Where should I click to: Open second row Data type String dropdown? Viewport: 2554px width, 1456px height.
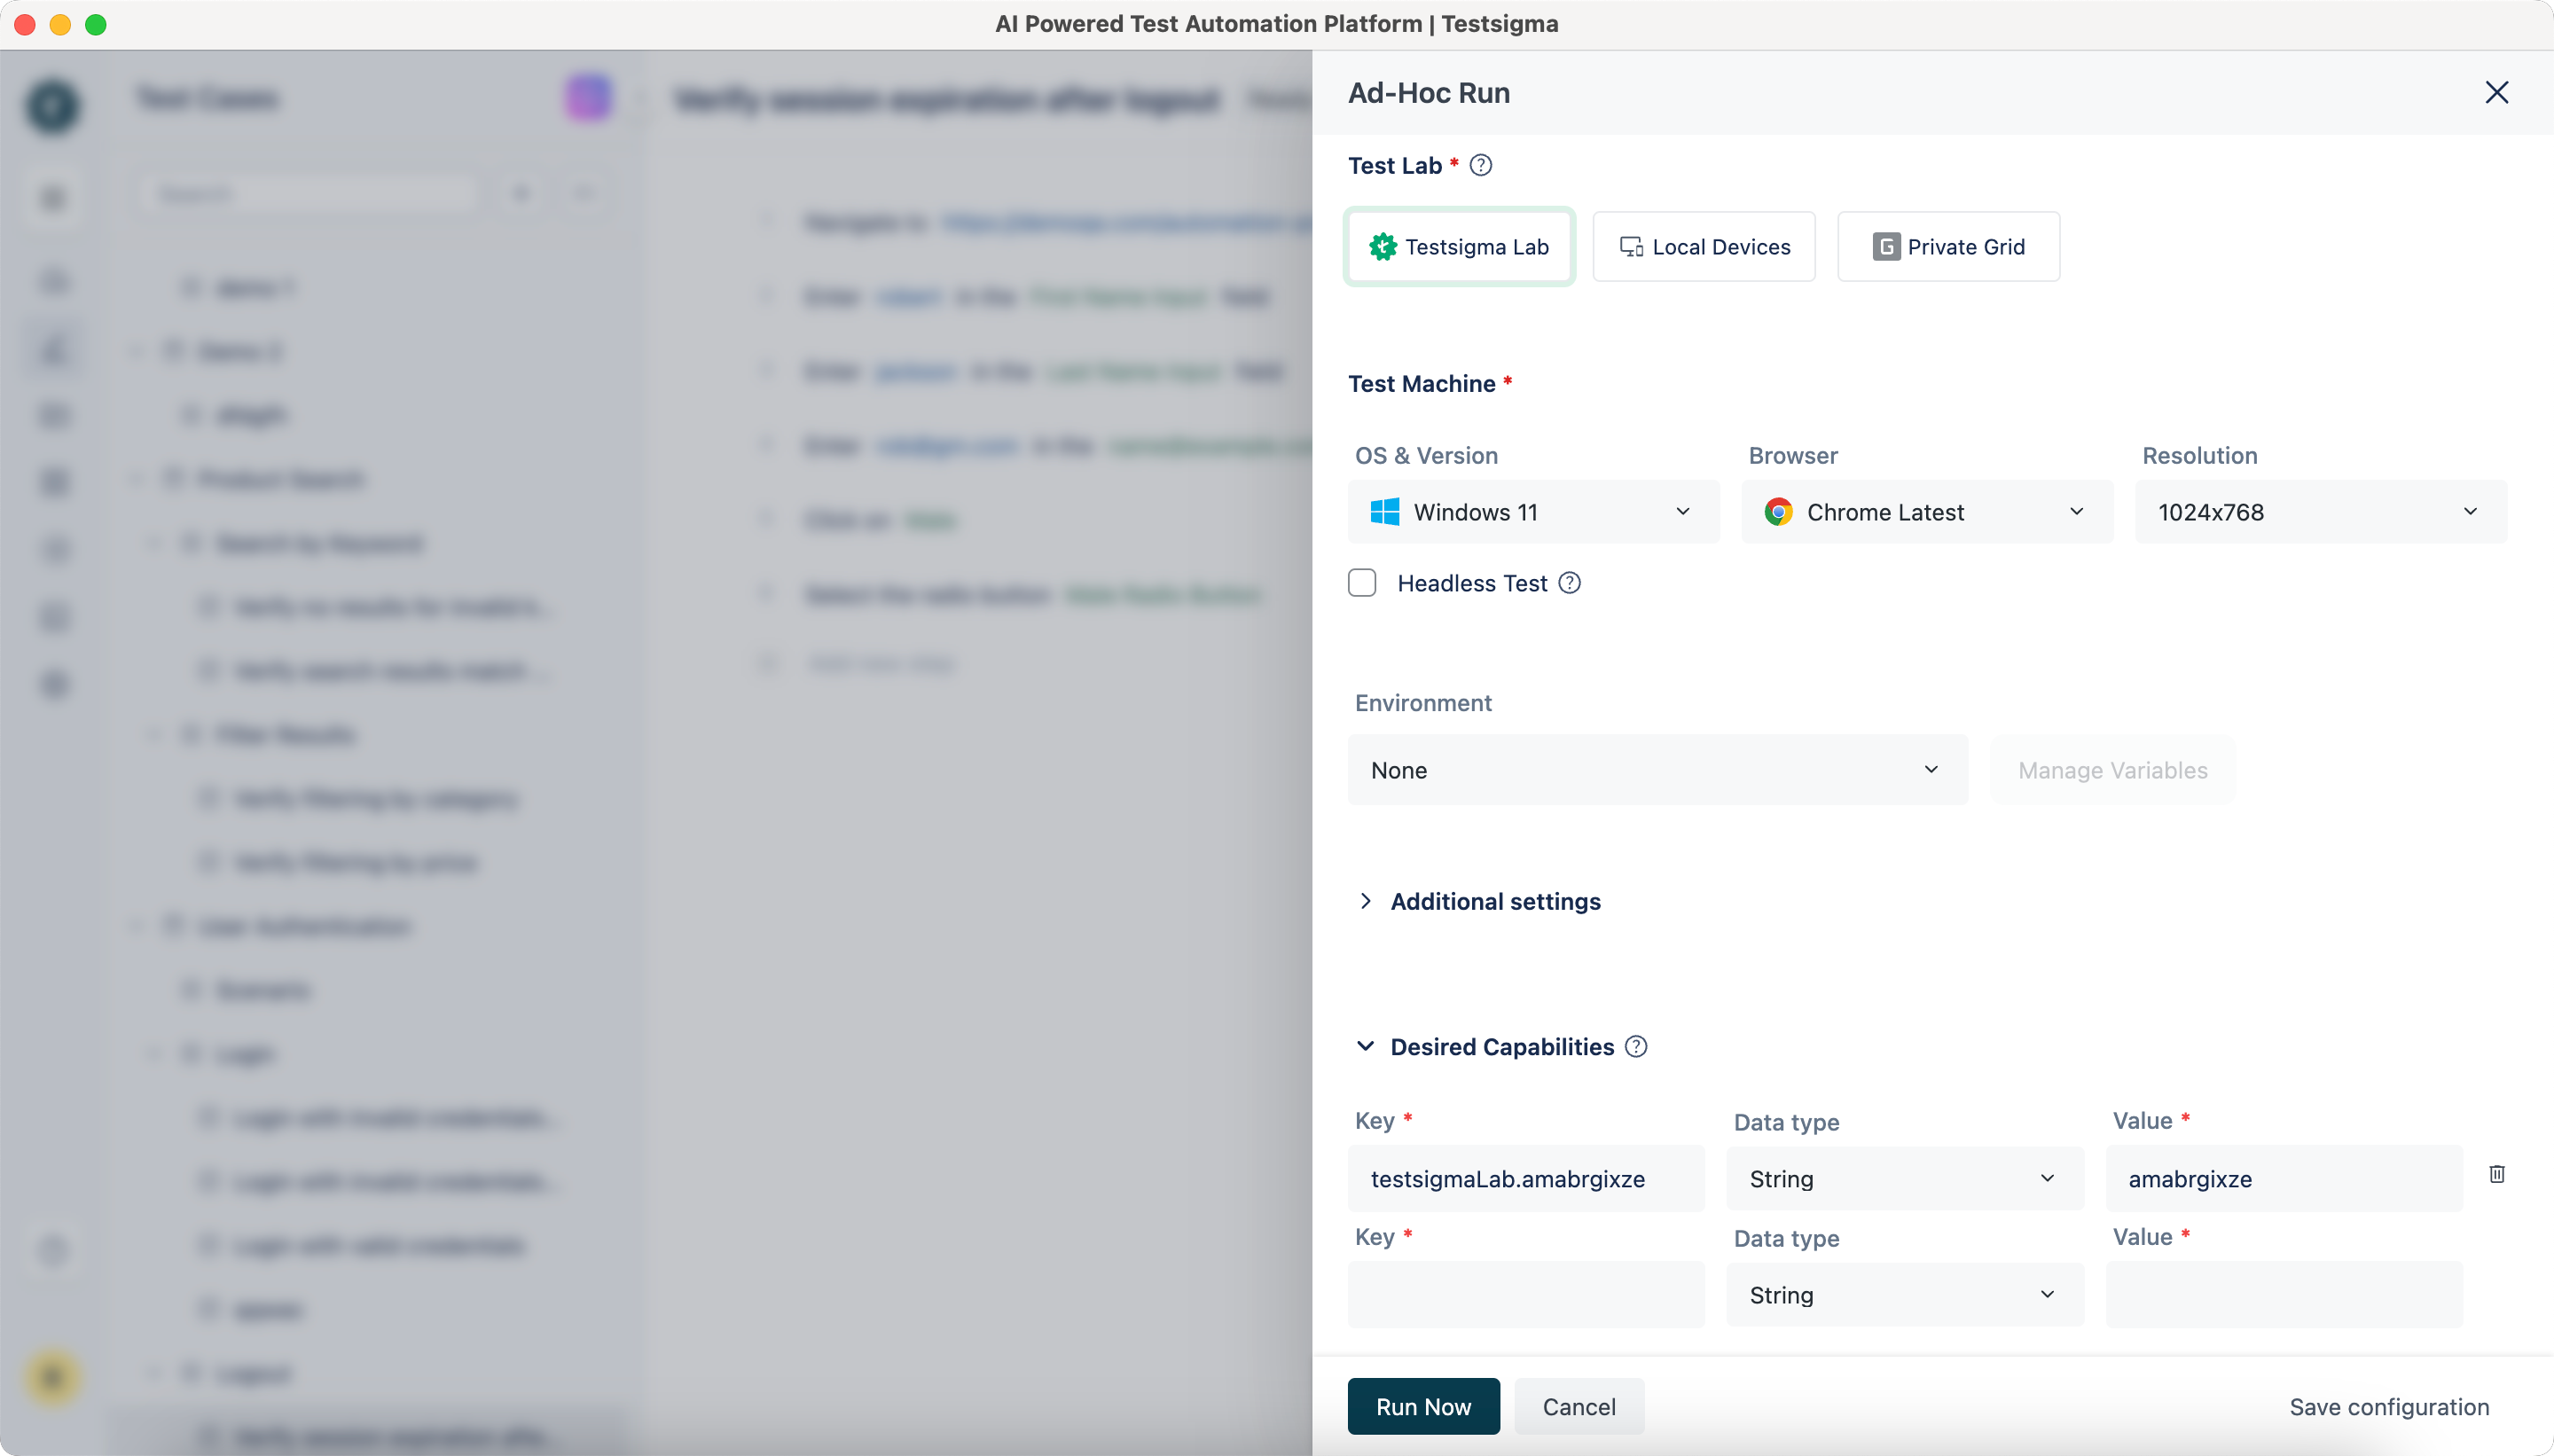[1905, 1294]
